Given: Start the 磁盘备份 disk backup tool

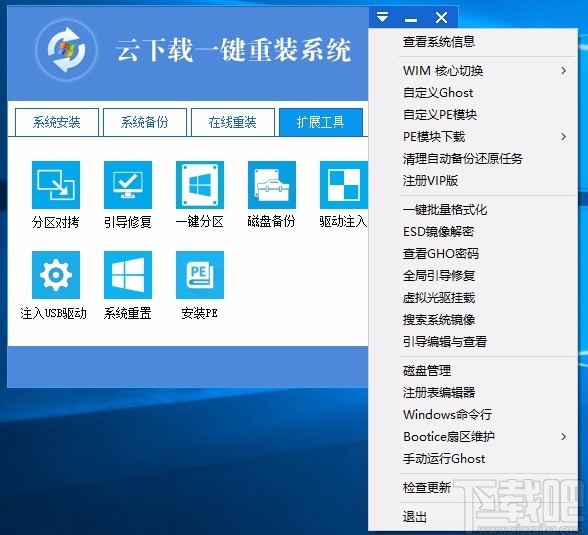Looking at the screenshot, I should tap(272, 185).
